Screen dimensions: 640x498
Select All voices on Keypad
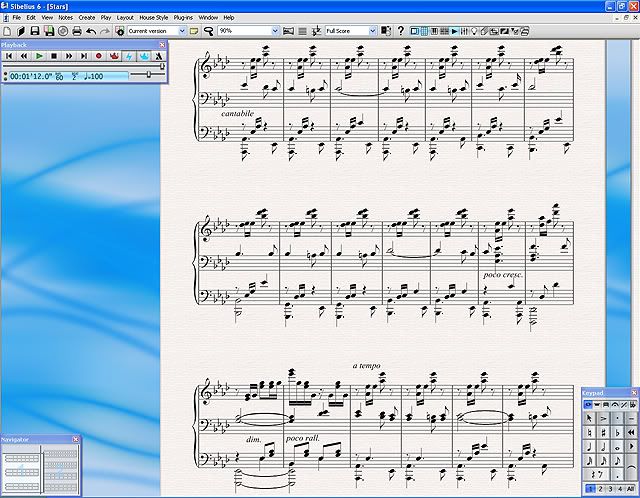(x=631, y=489)
